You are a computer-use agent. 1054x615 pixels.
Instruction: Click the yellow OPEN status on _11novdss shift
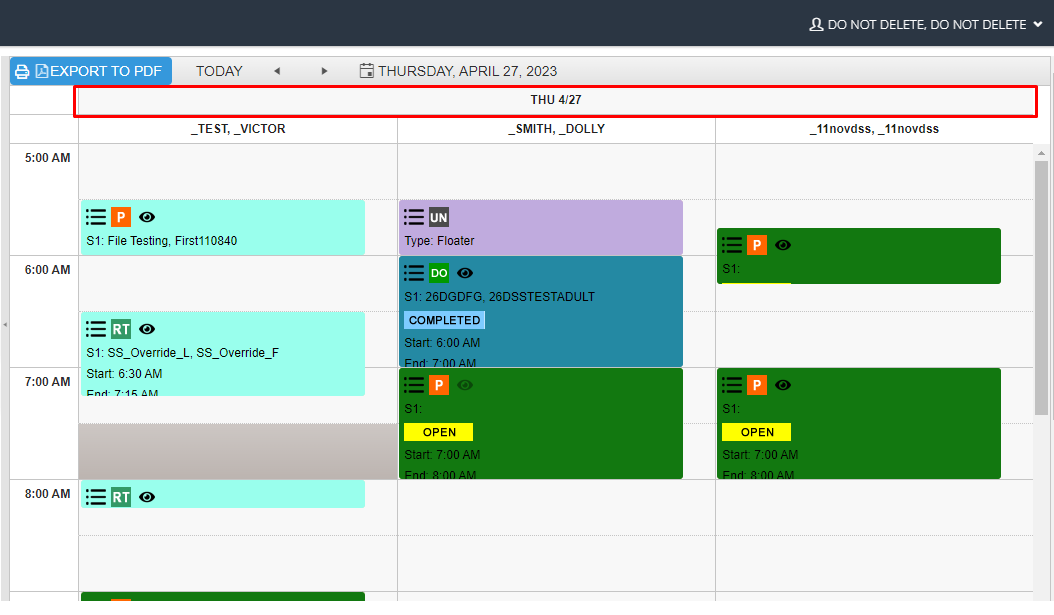757,432
